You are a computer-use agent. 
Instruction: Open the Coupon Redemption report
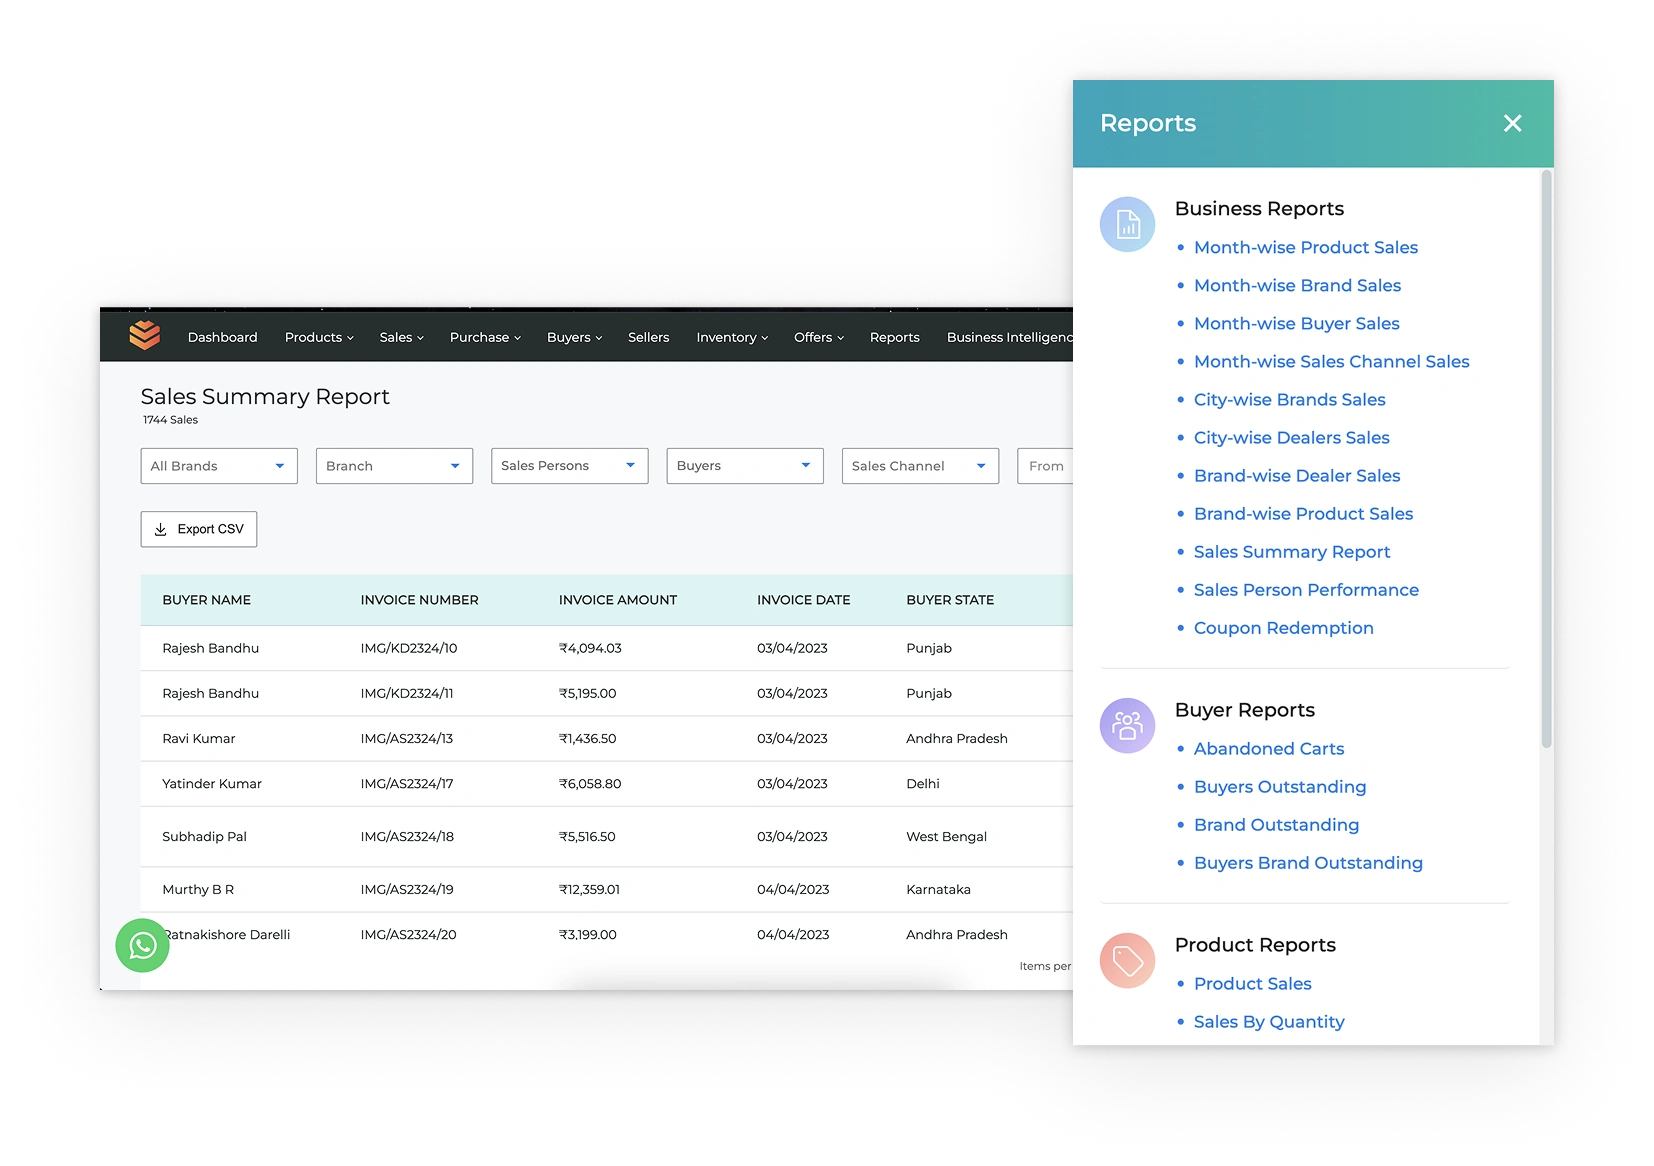(1283, 628)
